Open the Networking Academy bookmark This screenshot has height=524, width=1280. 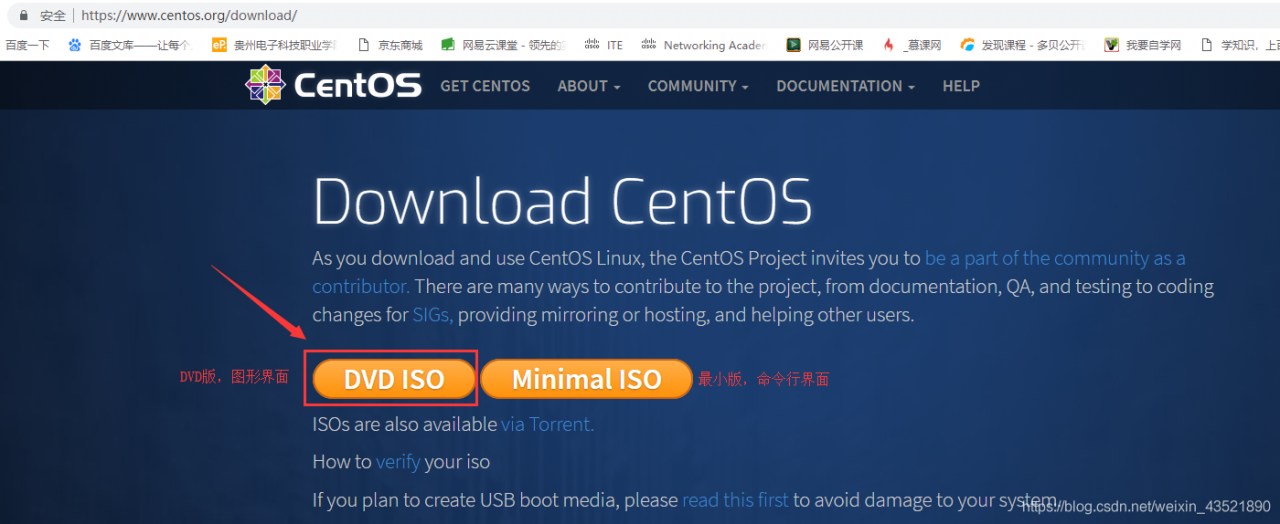[x=705, y=45]
